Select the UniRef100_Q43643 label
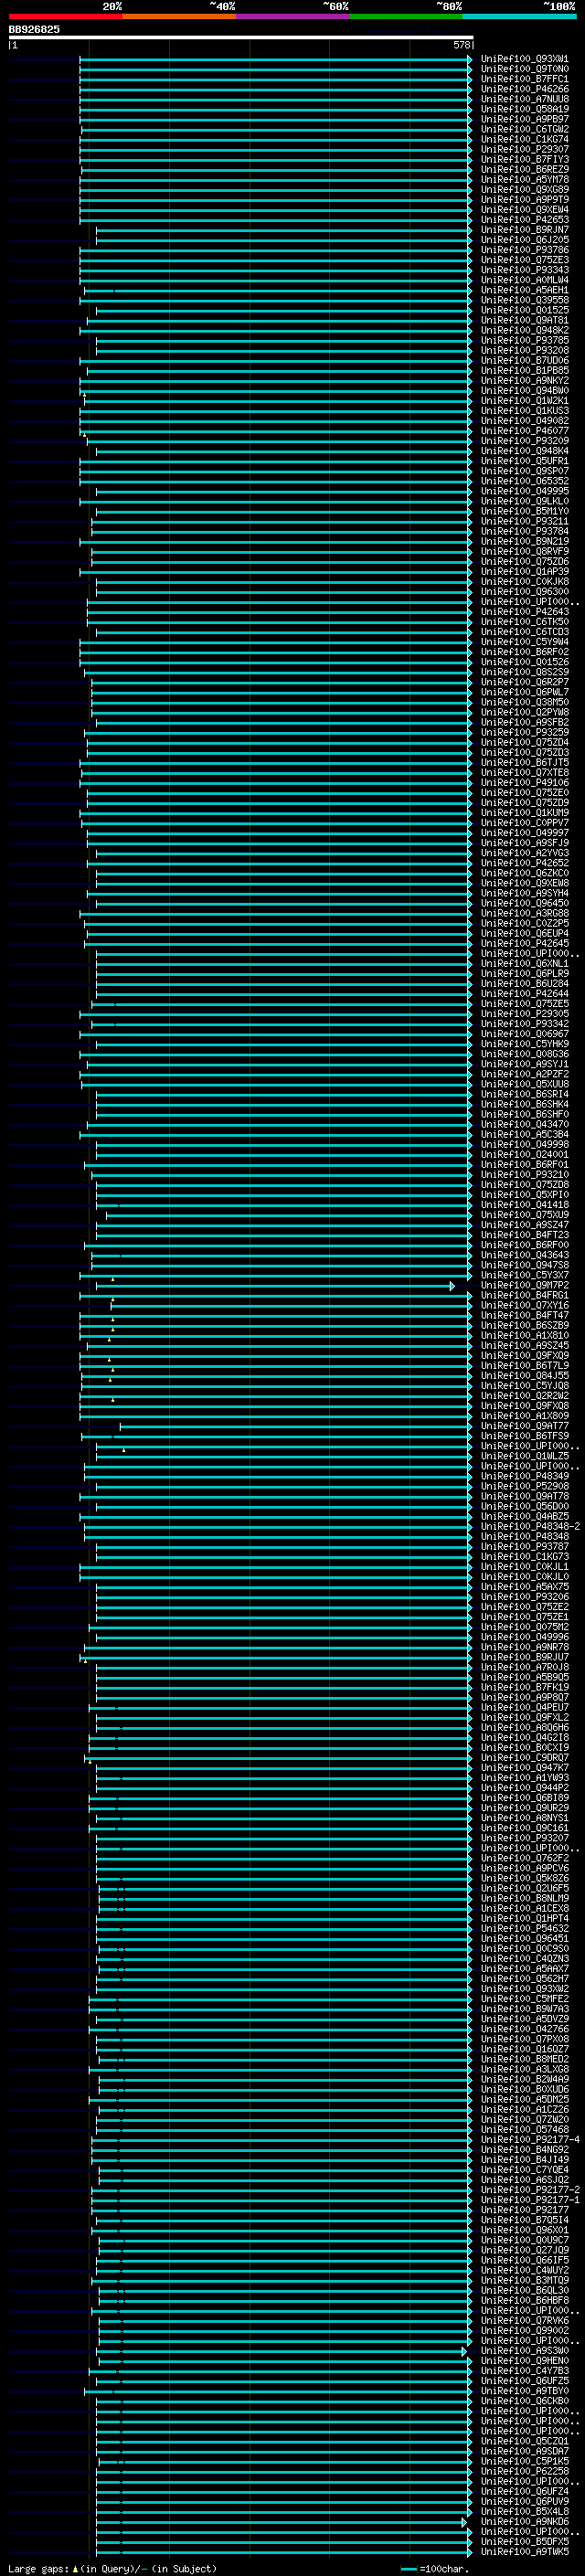The height and width of the screenshot is (2576, 585). [x=525, y=1255]
